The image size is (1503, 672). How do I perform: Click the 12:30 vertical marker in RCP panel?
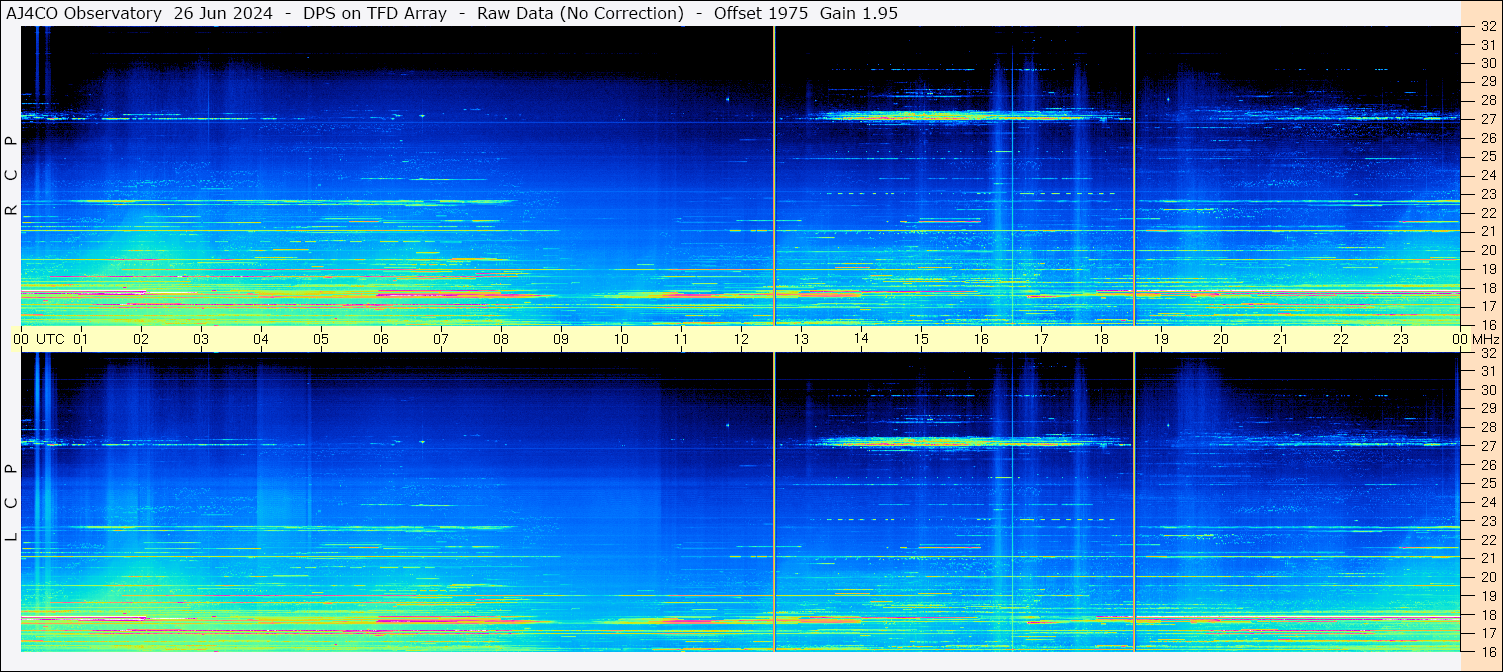point(774,175)
